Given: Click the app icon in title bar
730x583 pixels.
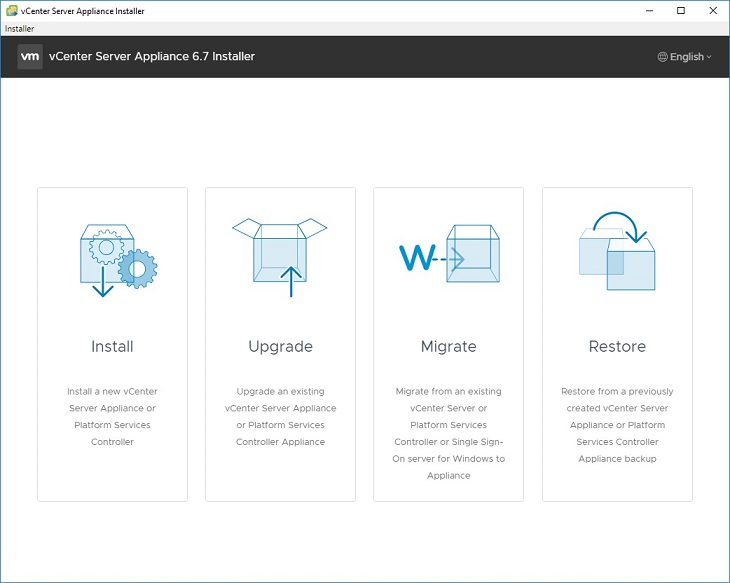Looking at the screenshot, I should [12, 11].
